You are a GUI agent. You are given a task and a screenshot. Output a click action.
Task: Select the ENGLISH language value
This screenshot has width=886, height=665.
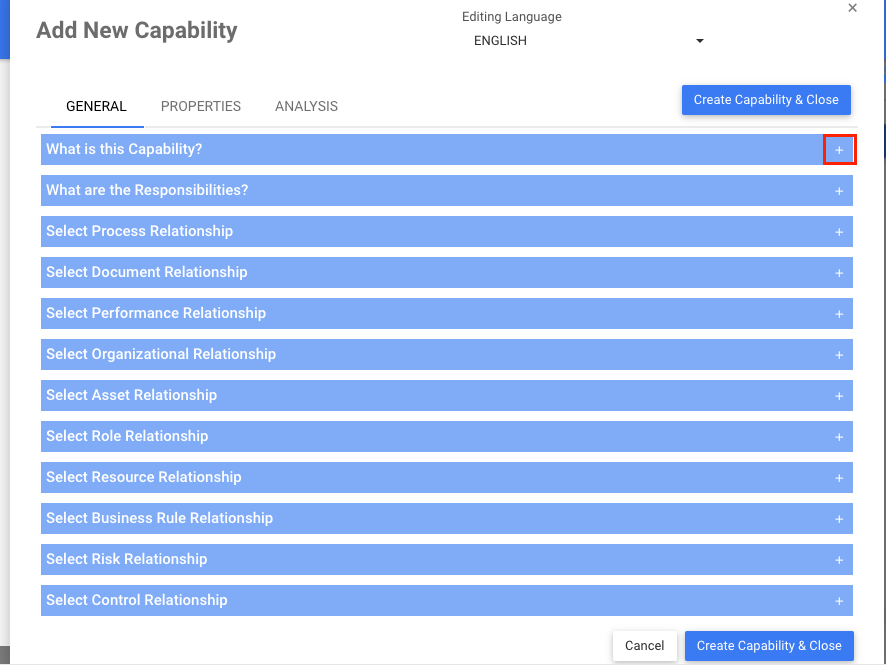pyautogui.click(x=501, y=41)
